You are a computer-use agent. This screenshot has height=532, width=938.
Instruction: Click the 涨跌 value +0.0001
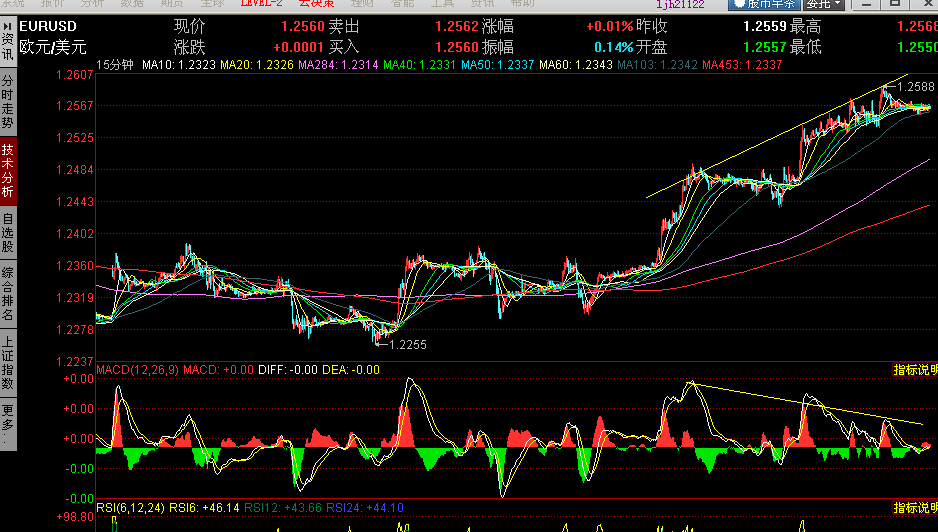(x=298, y=47)
